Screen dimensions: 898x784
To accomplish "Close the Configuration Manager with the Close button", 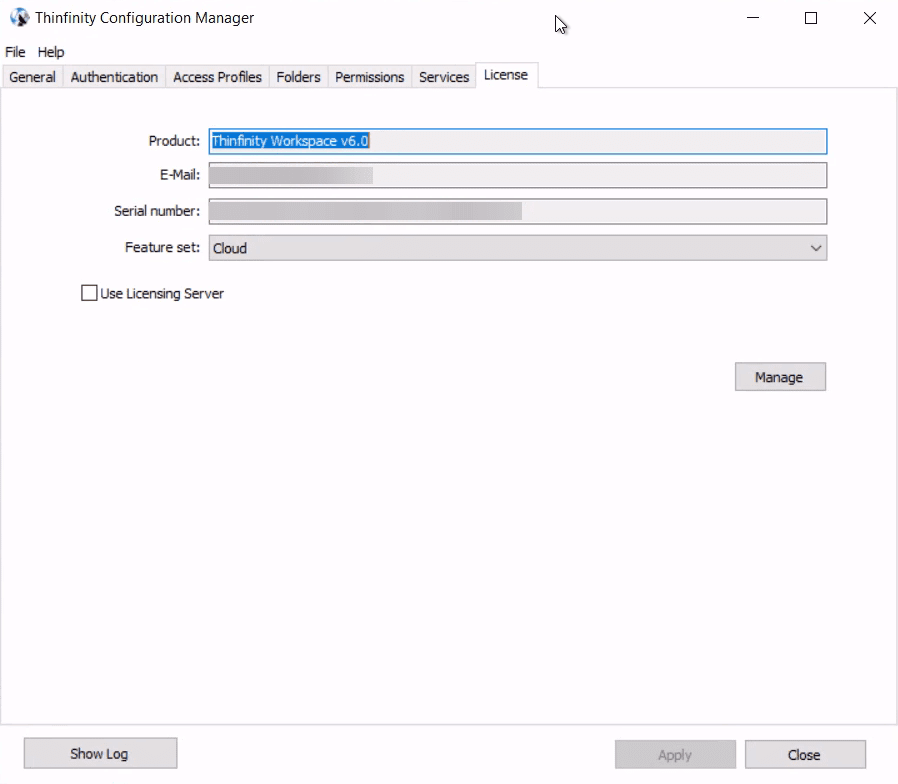I will (x=805, y=754).
